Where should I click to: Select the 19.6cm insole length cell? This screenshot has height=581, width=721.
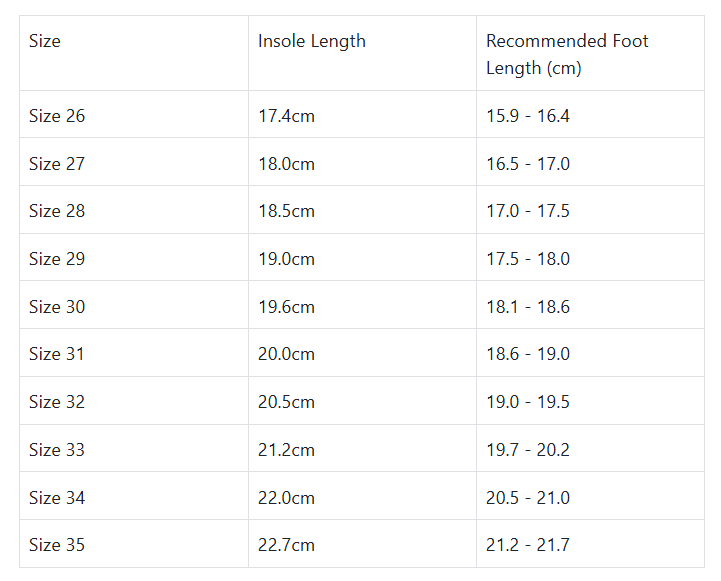286,307
